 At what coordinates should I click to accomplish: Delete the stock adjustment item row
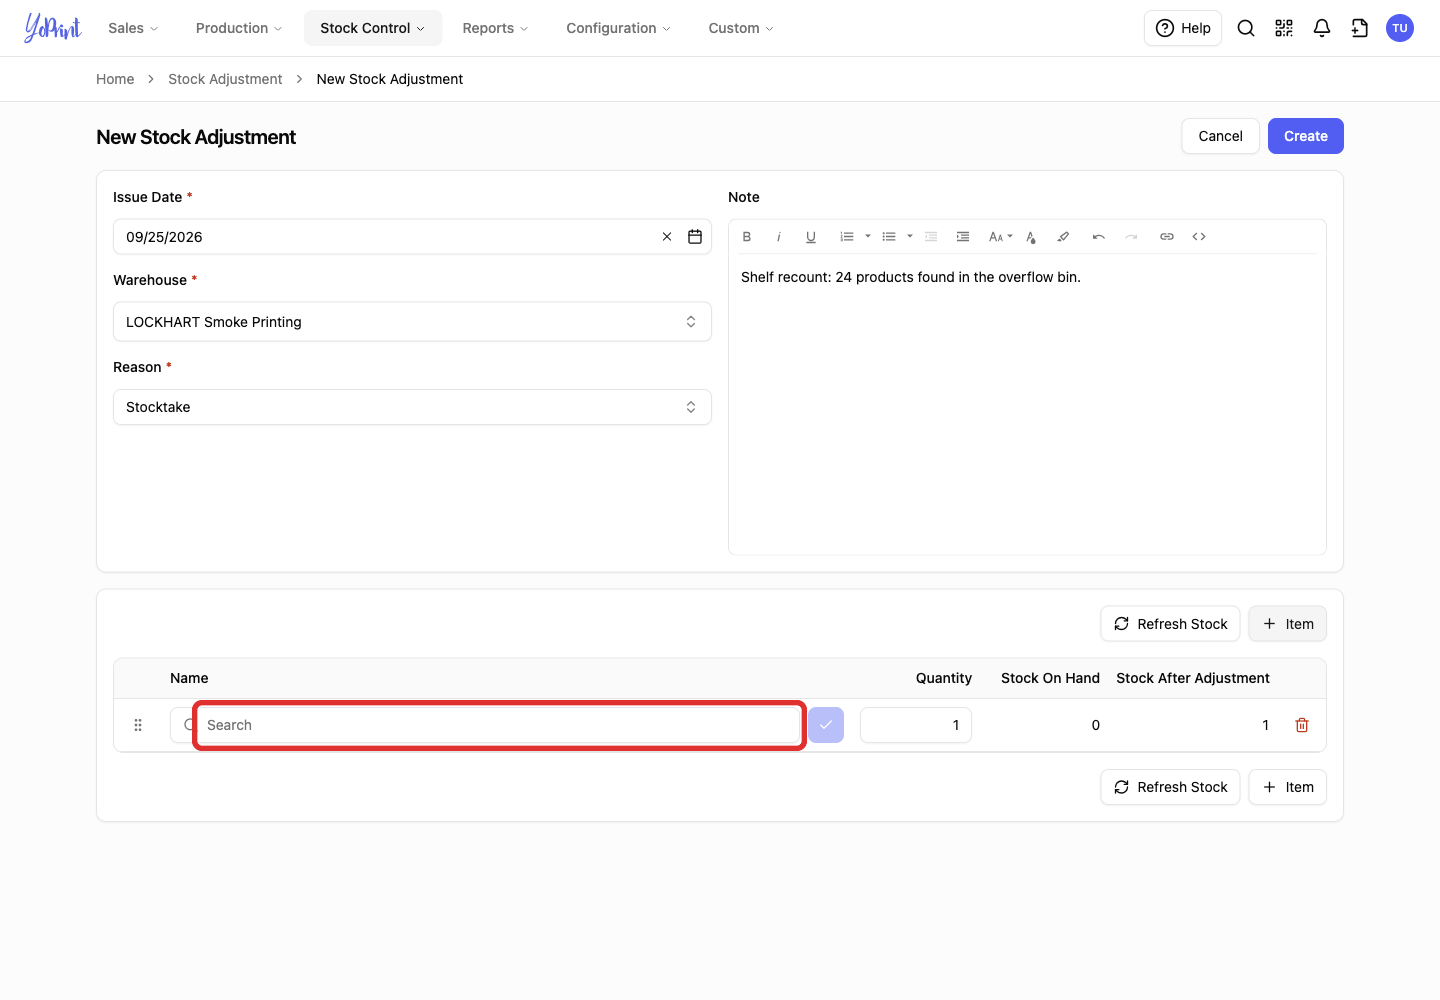1302,725
